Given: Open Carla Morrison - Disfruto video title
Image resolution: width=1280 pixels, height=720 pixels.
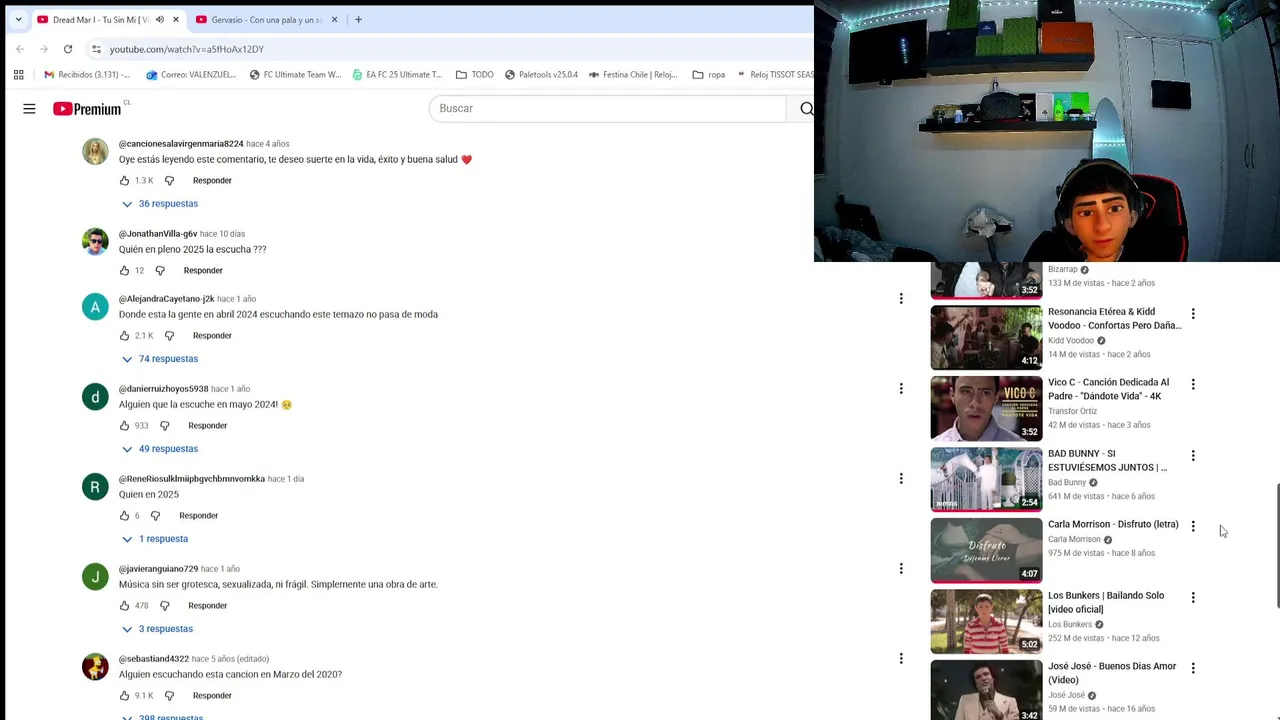Looking at the screenshot, I should click(x=1113, y=524).
